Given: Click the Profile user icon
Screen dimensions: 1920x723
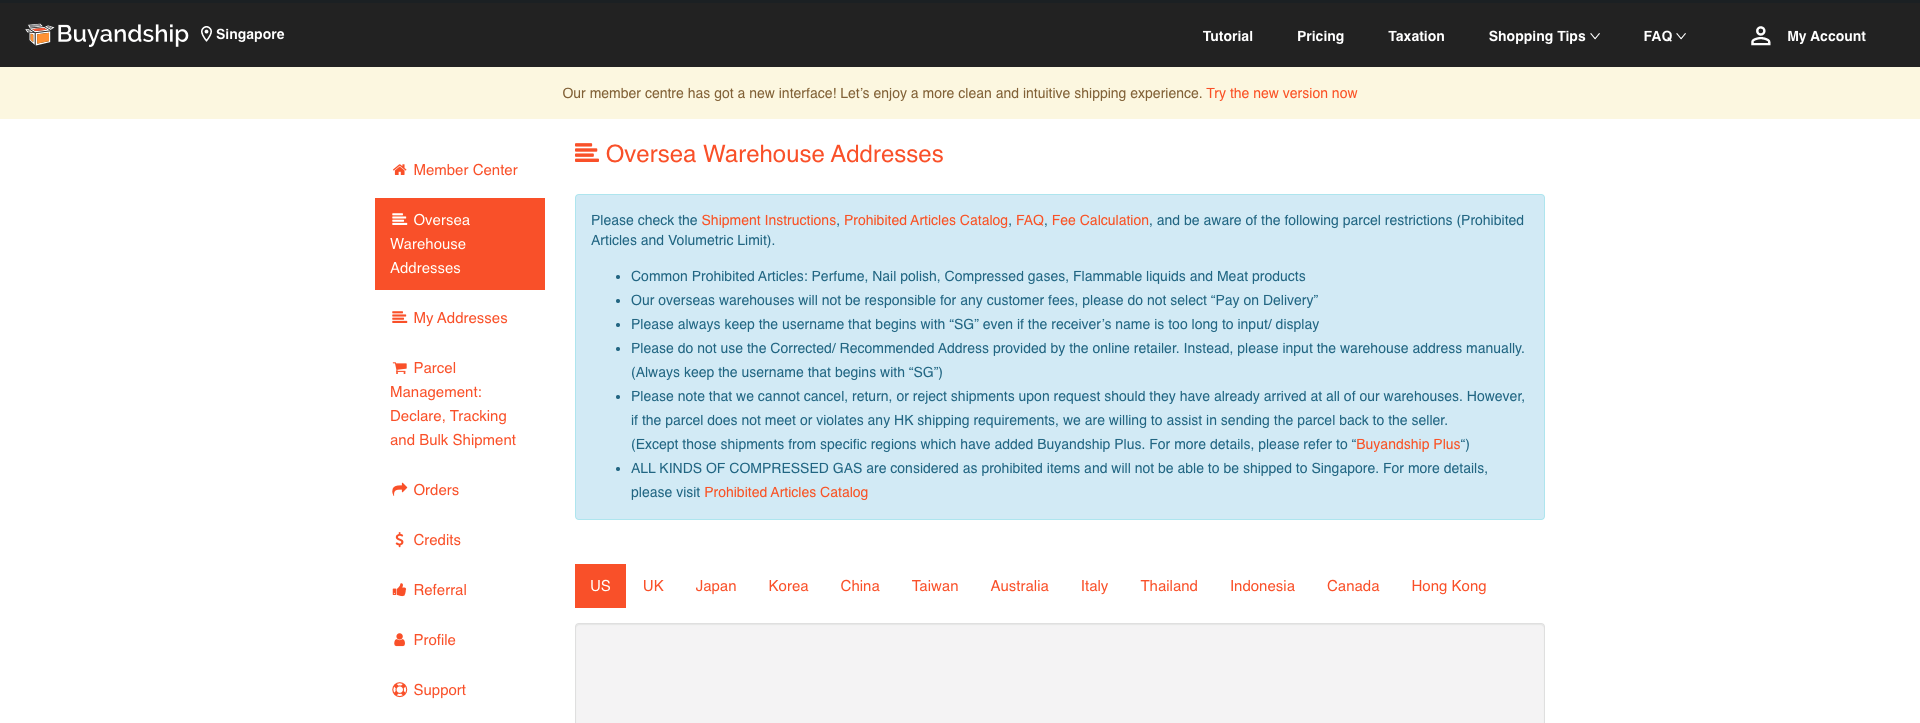Looking at the screenshot, I should point(399,640).
